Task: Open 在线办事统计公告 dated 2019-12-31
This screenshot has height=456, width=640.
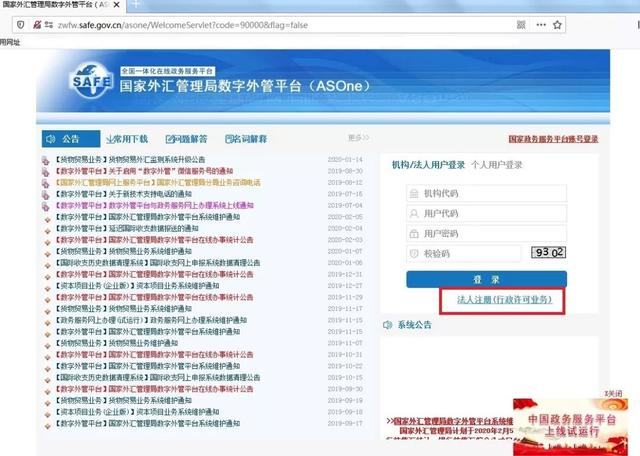Action: (x=155, y=274)
